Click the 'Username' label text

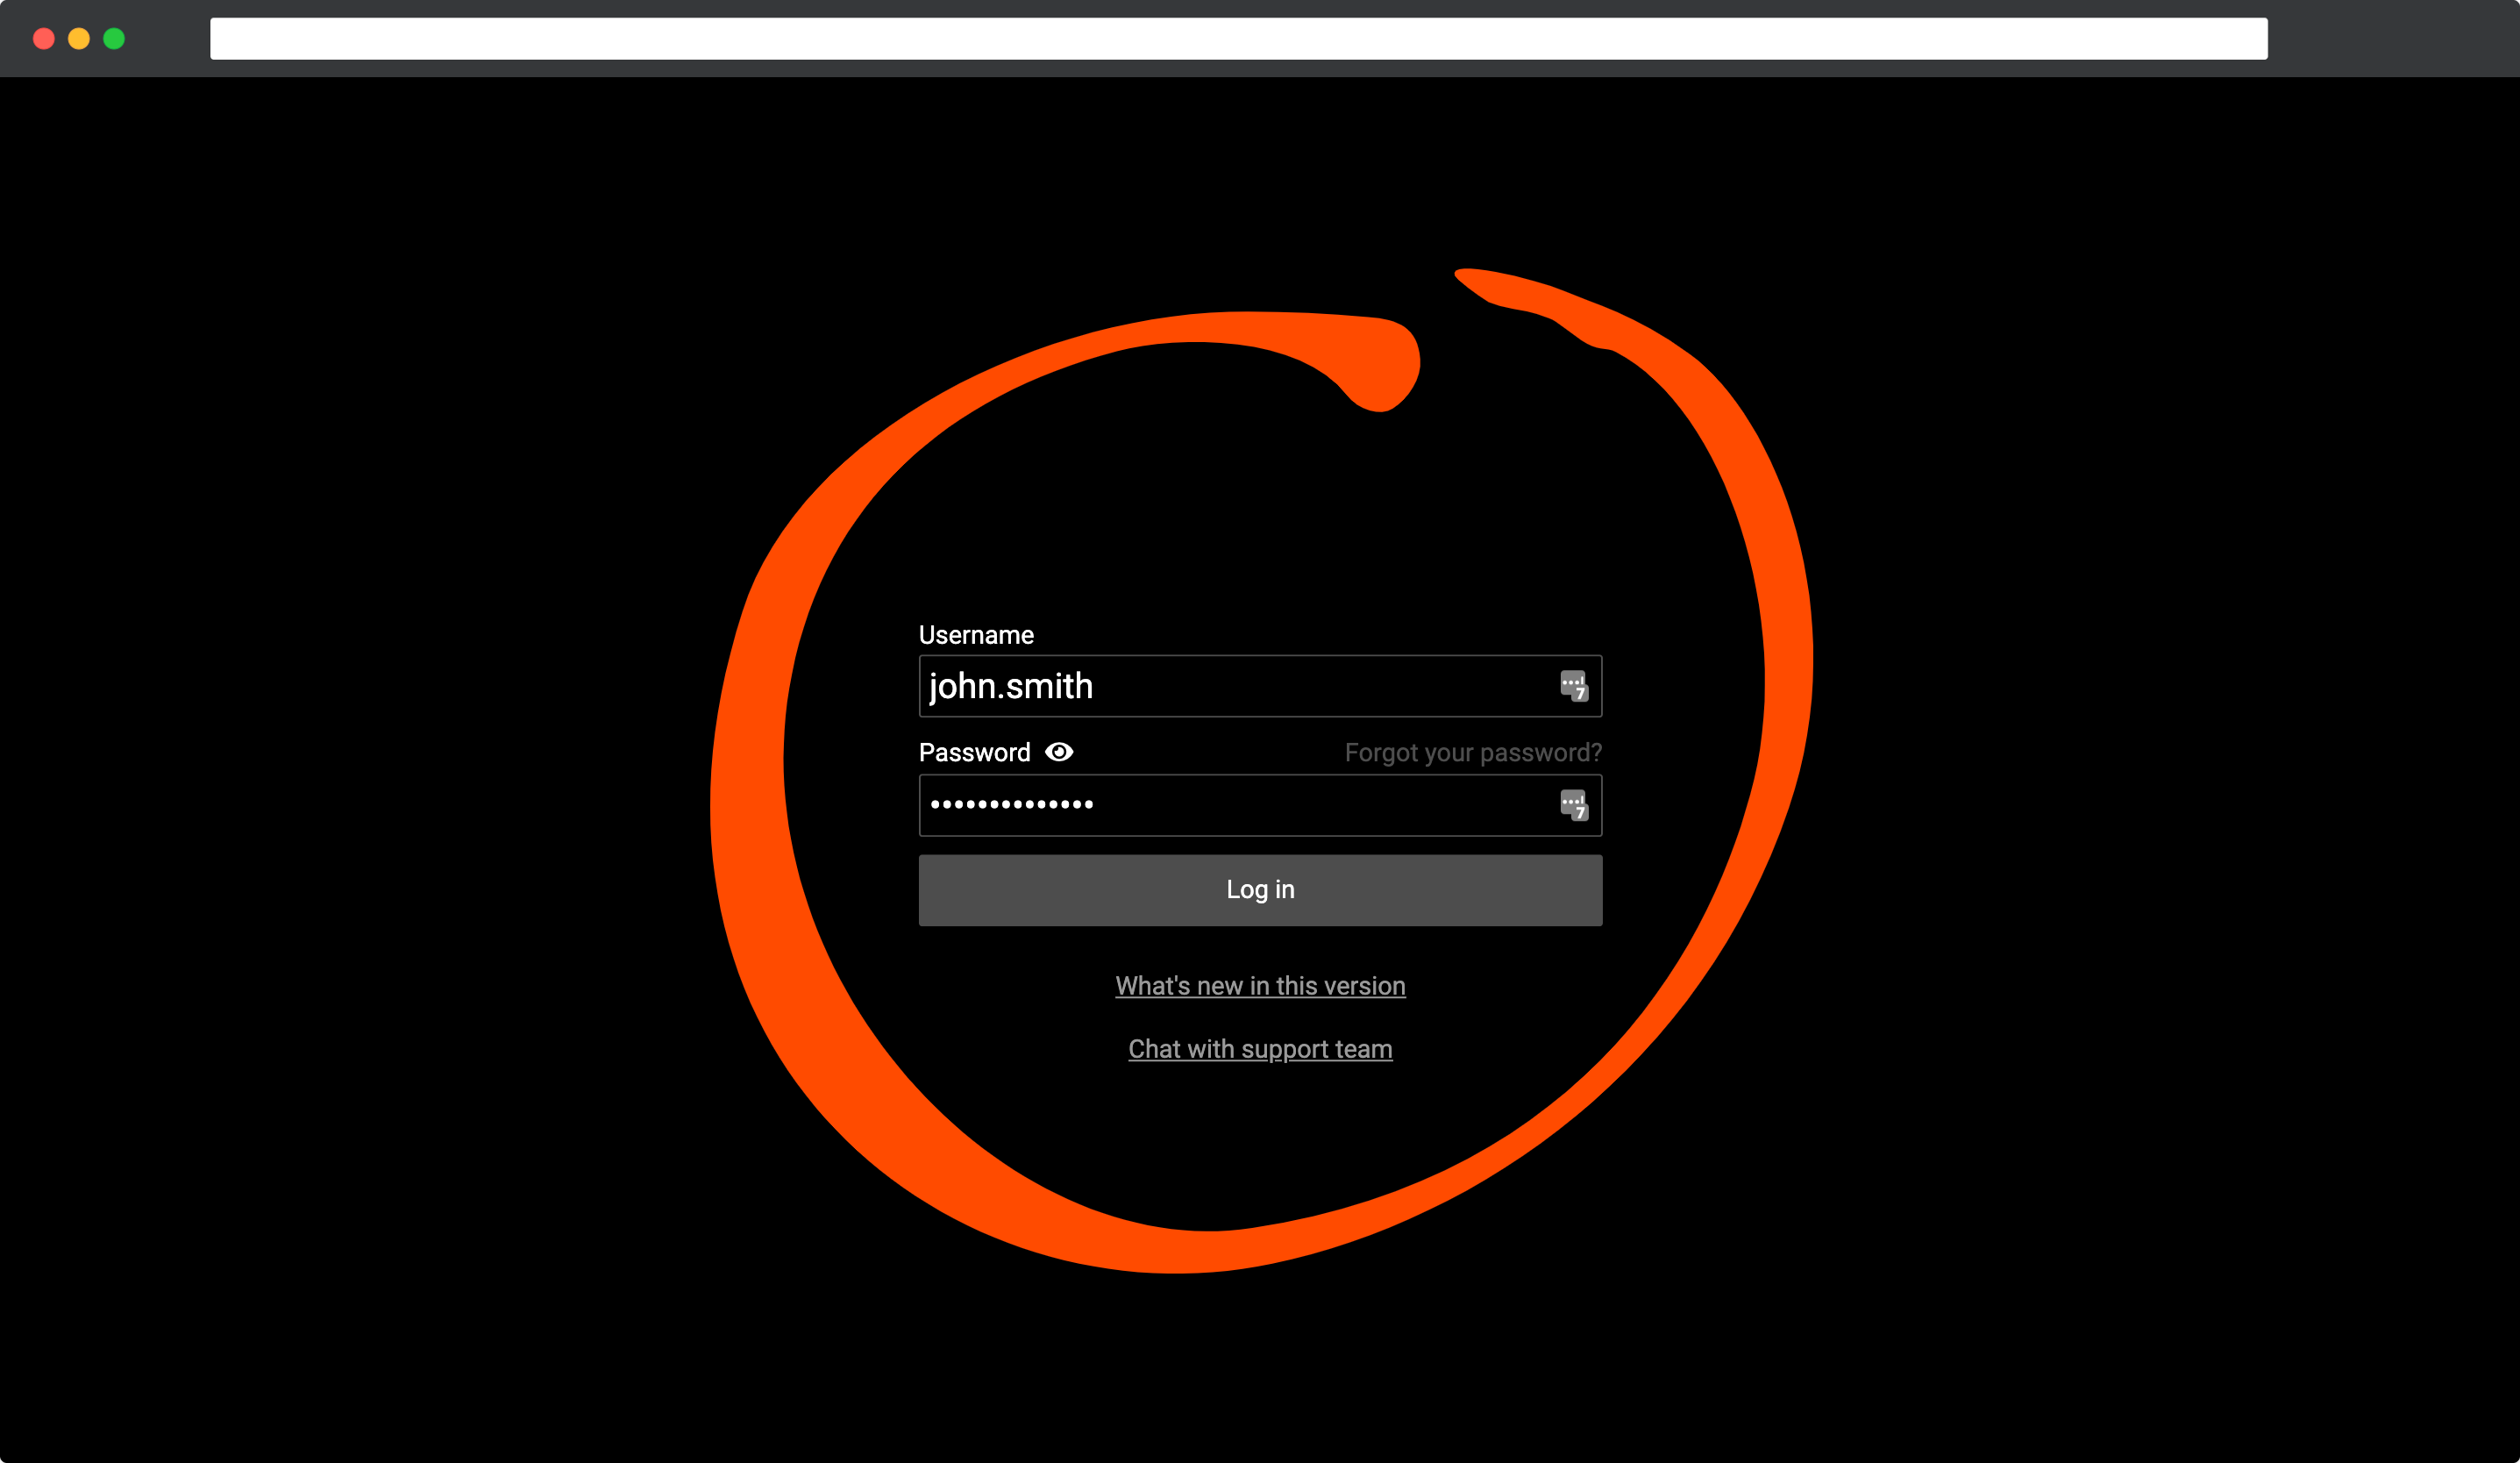click(x=976, y=635)
